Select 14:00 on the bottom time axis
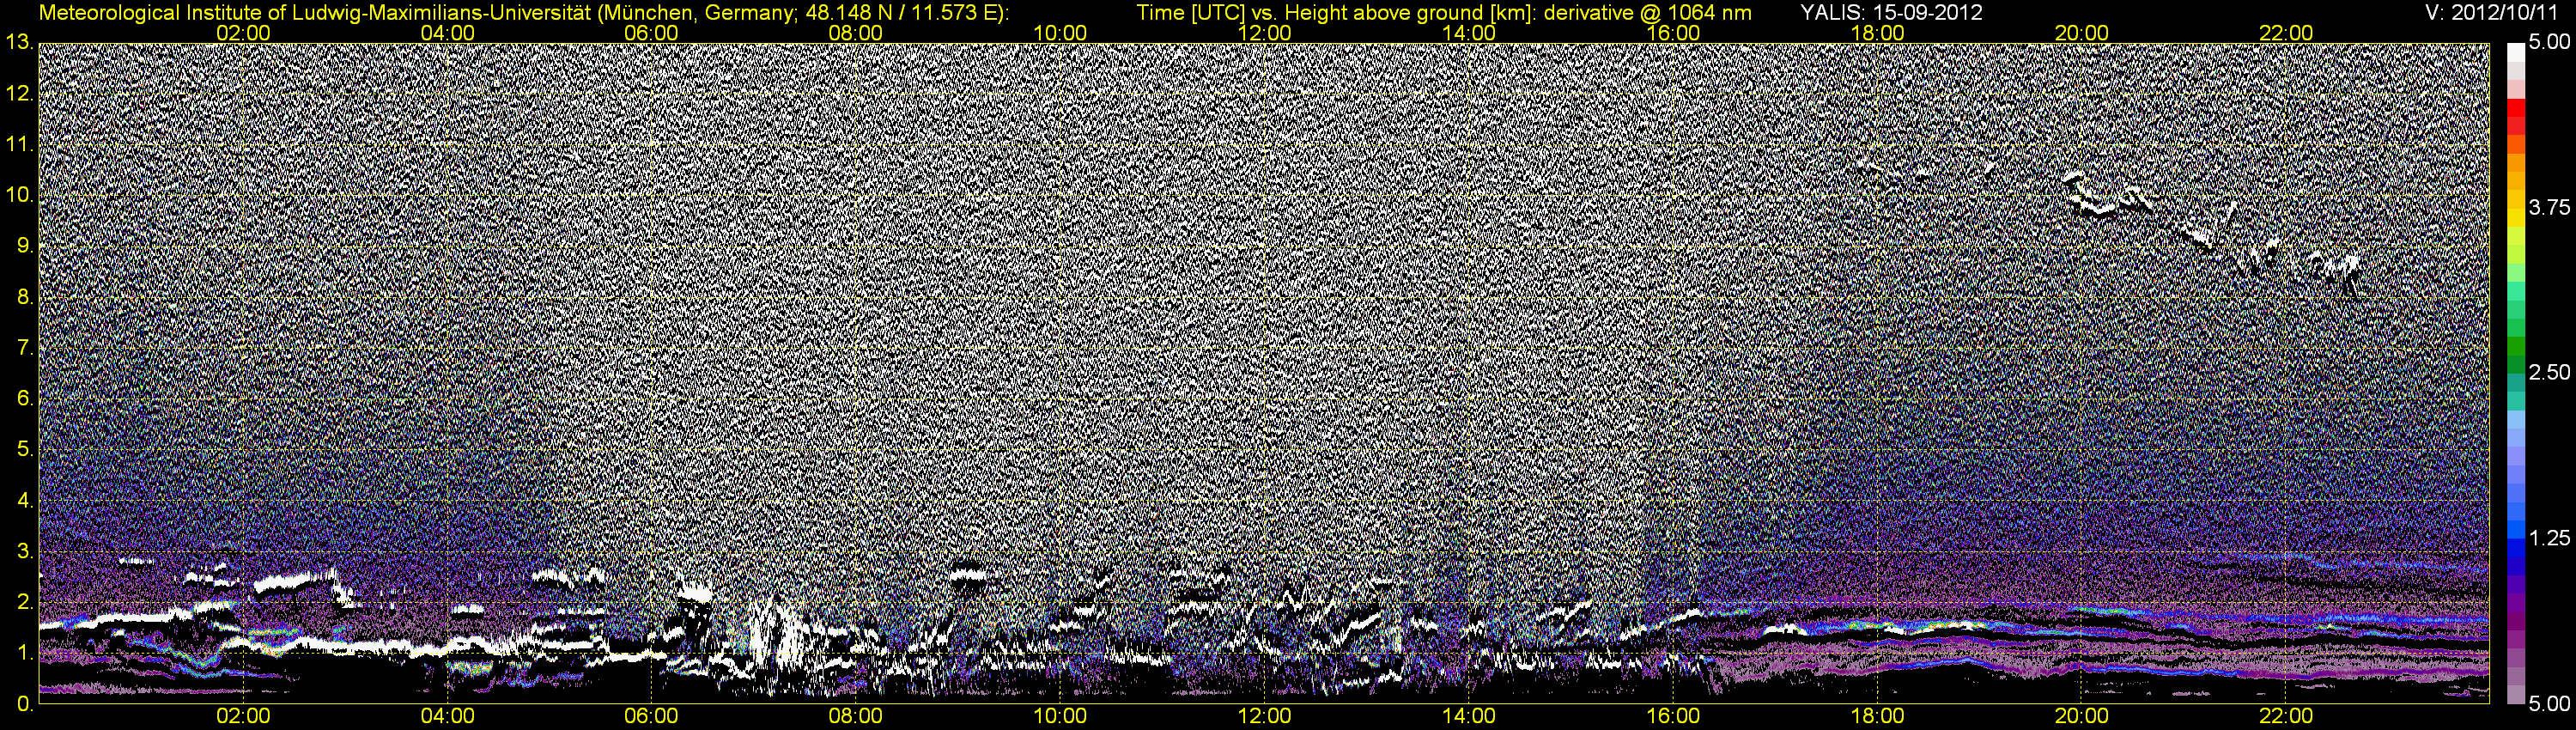2576x730 pixels. click(1469, 717)
